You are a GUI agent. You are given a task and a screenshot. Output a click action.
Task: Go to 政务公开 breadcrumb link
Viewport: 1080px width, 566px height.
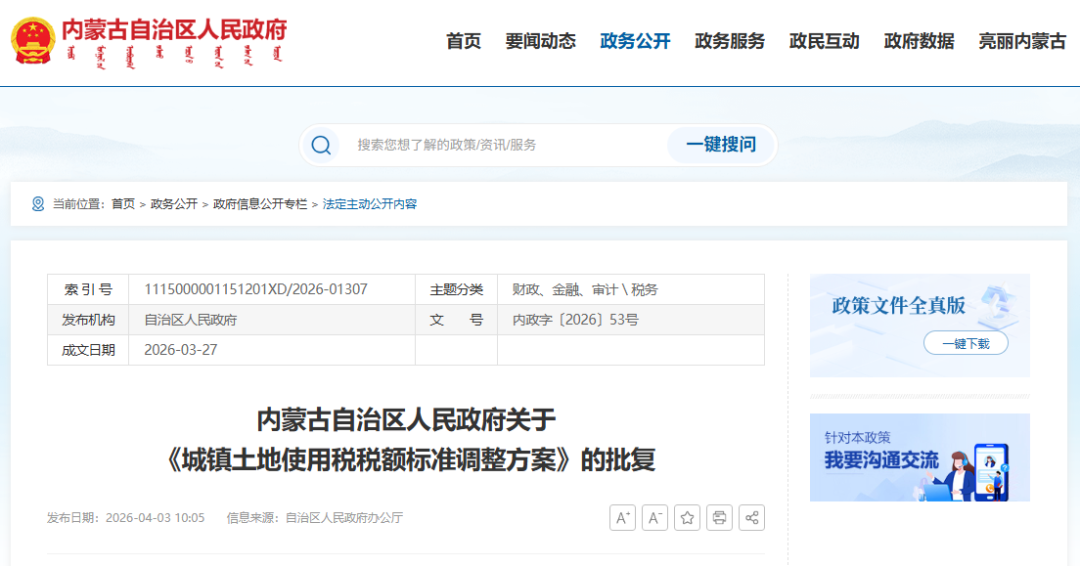point(174,204)
